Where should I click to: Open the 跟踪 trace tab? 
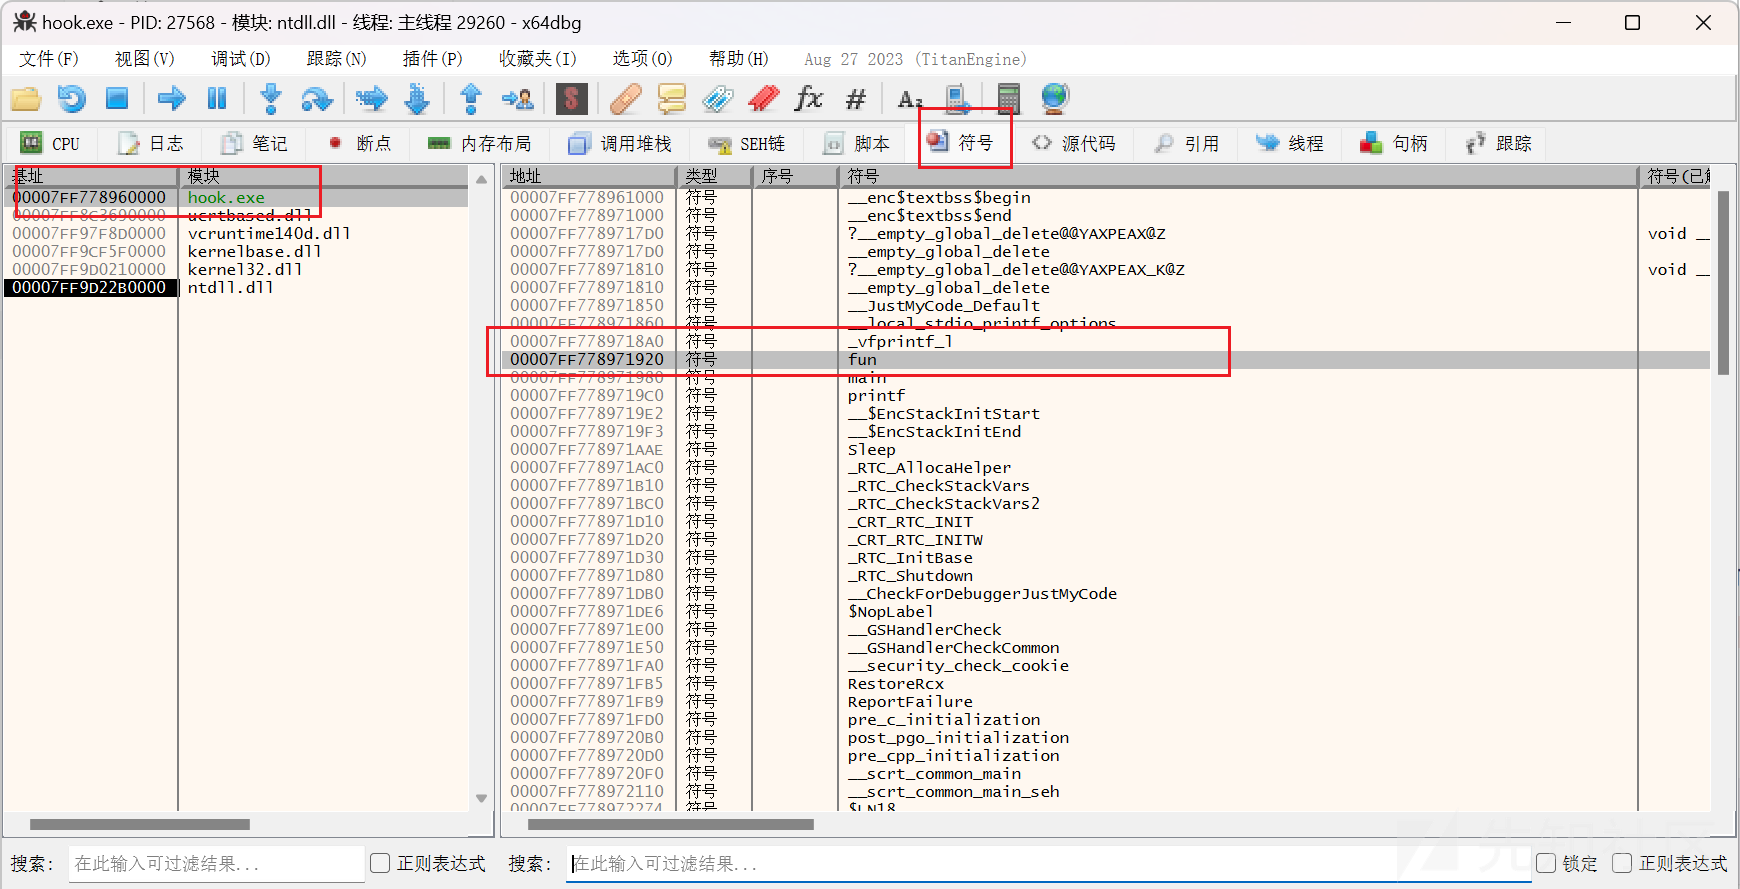pos(1498,143)
